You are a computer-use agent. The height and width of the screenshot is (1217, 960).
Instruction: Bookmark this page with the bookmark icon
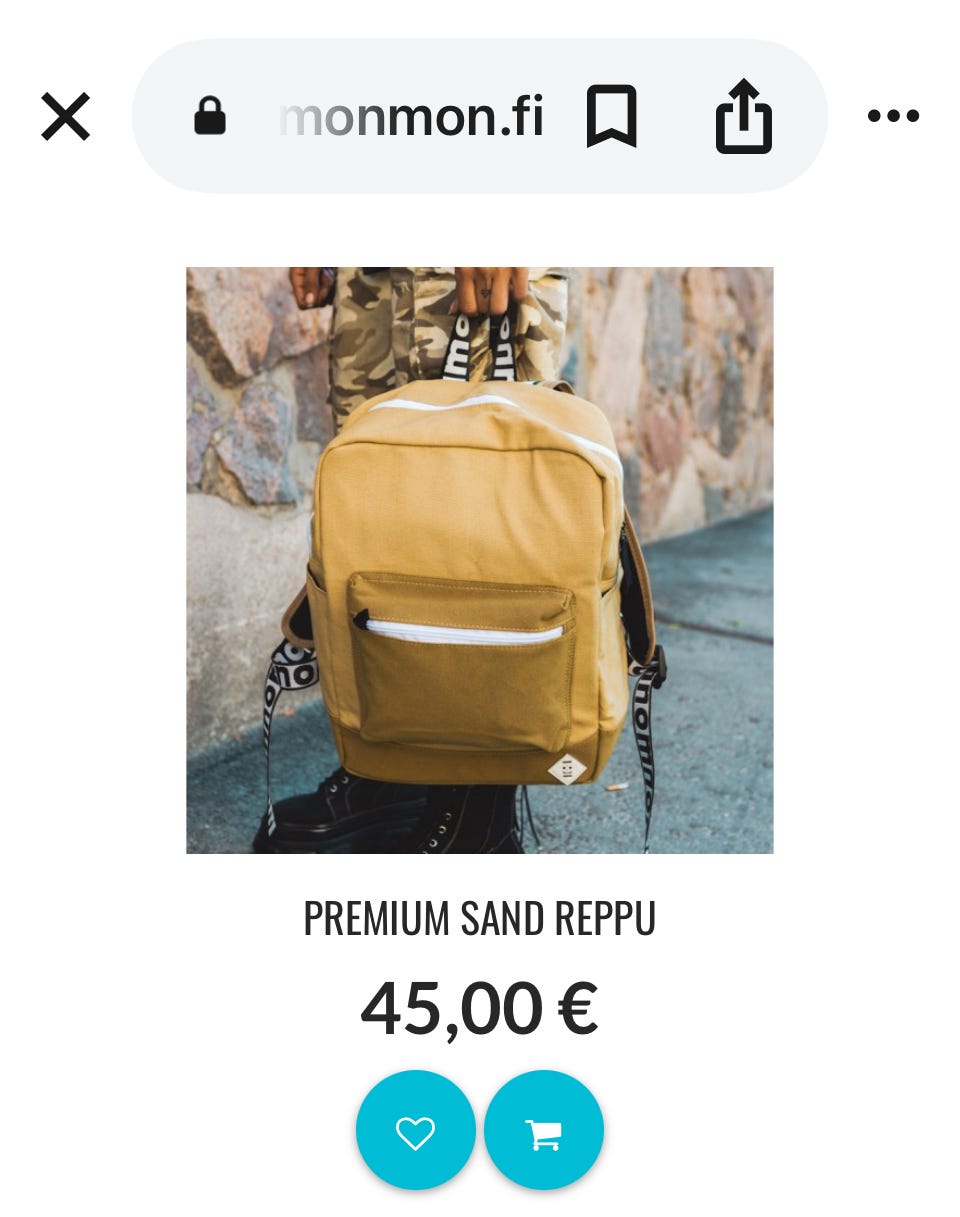(x=611, y=116)
